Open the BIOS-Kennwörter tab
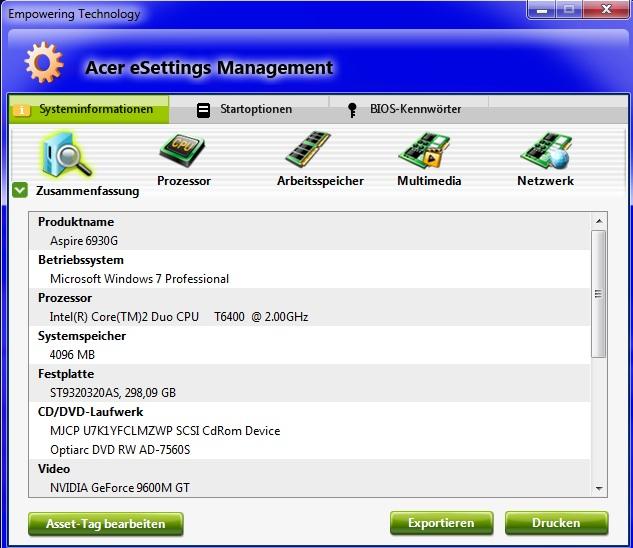Screen dimensions: 633x548 coord(409,109)
